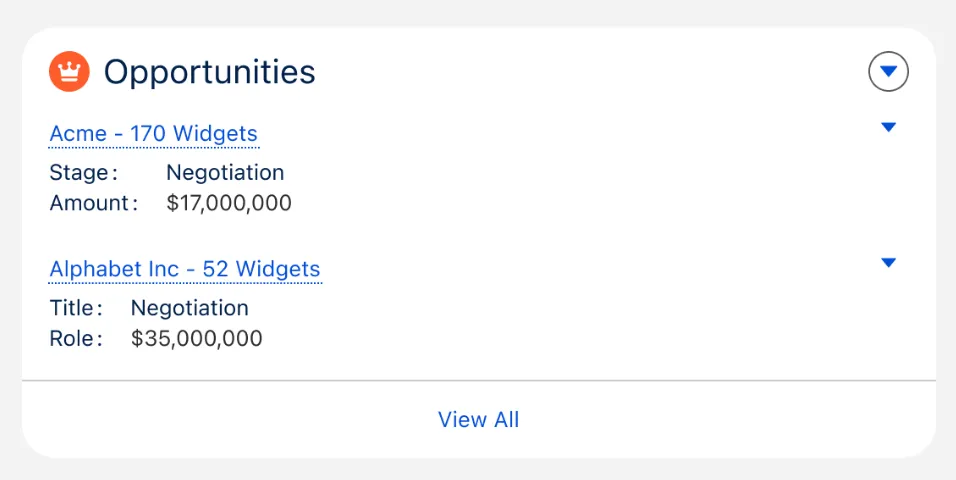Click the empty footer area left of View All
This screenshot has height=480, width=956.
[x=200, y=420]
